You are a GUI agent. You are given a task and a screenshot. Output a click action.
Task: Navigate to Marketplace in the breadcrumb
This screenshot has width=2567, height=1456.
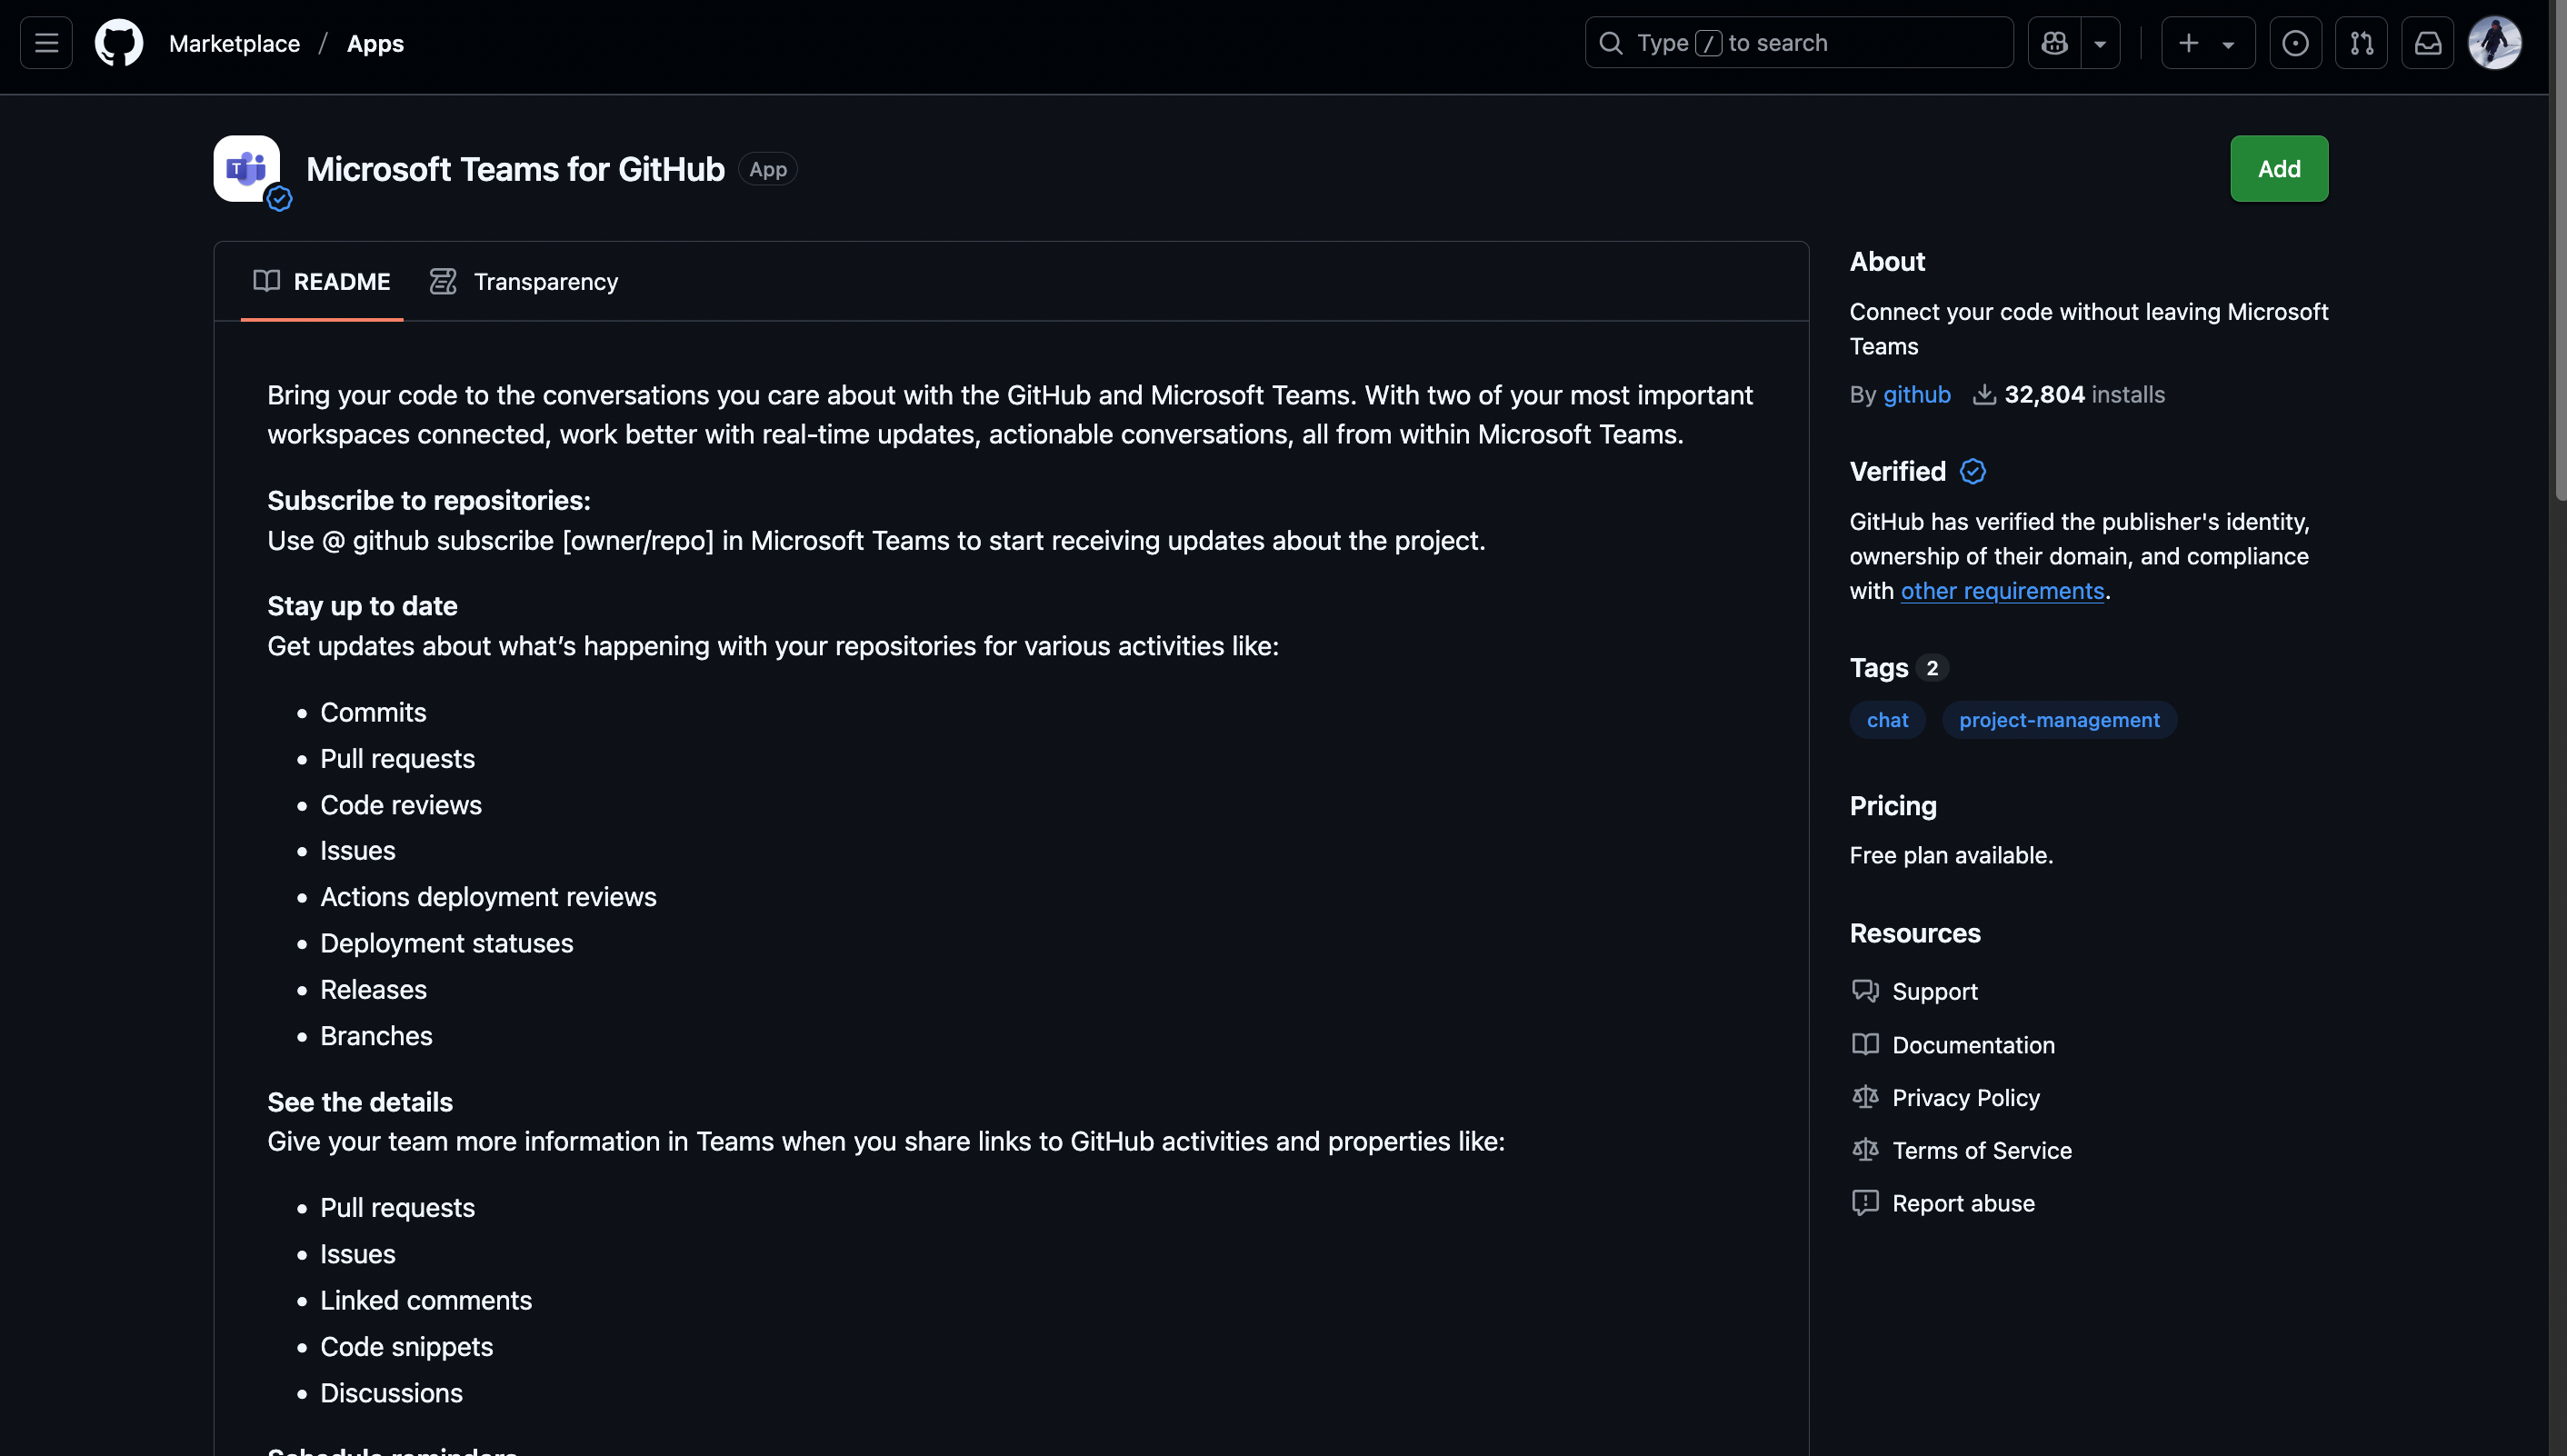tap(235, 43)
